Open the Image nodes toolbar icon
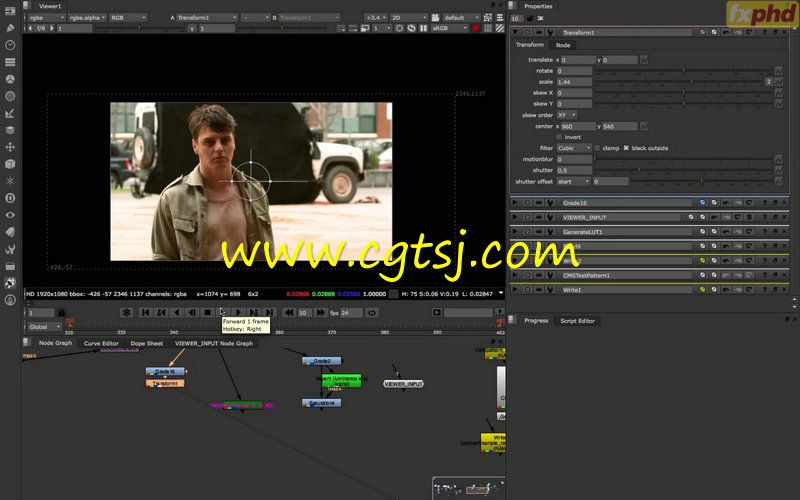This screenshot has height=500, width=800. [10, 11]
